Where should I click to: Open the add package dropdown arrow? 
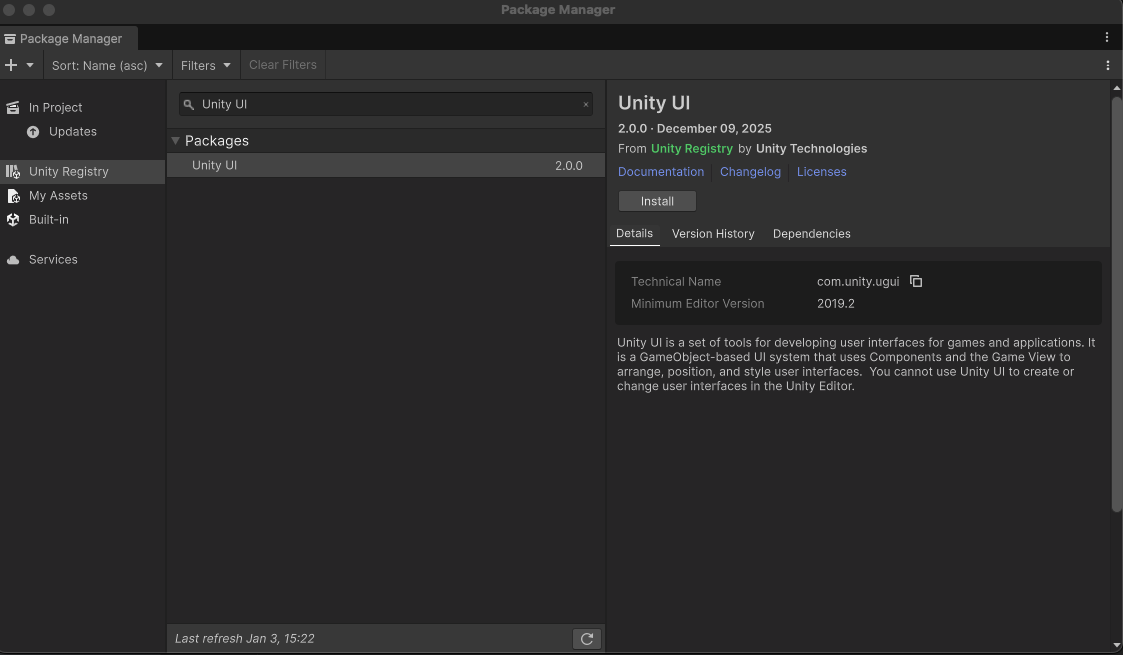point(30,65)
